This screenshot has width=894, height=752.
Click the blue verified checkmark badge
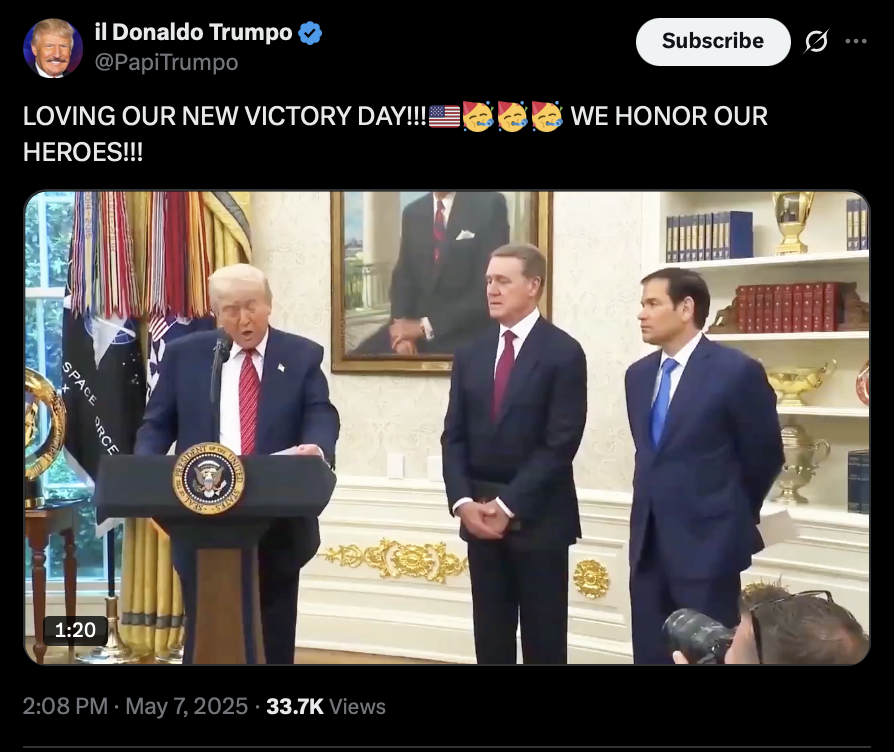point(310,33)
